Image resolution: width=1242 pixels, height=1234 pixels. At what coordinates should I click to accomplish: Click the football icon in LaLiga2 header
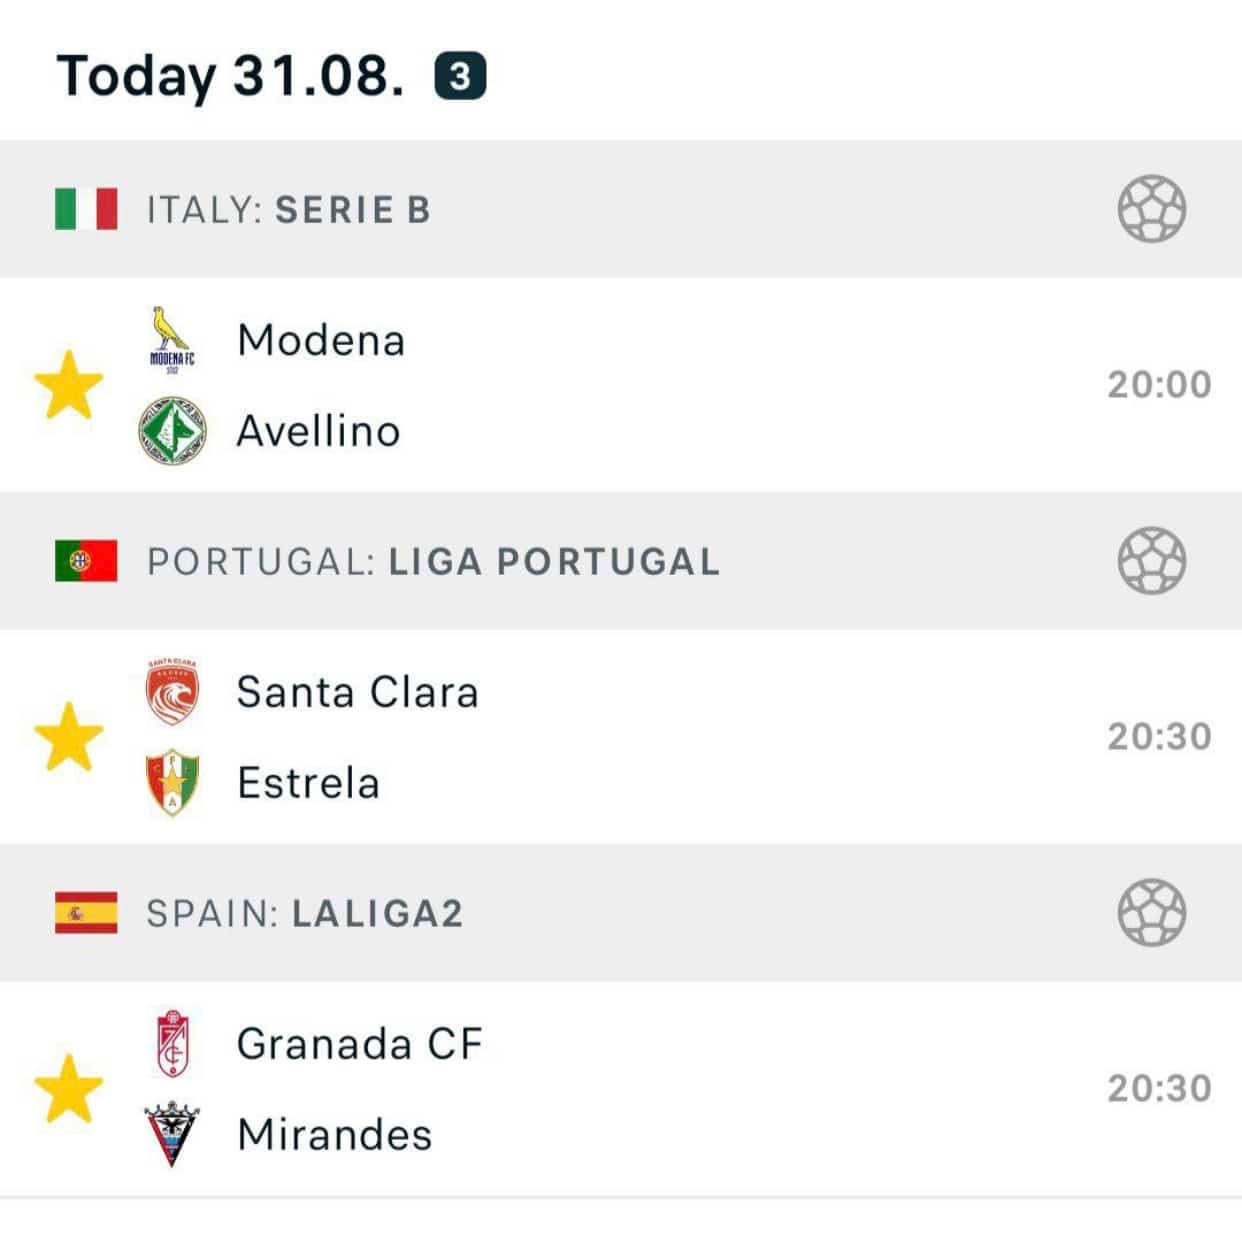point(1152,913)
